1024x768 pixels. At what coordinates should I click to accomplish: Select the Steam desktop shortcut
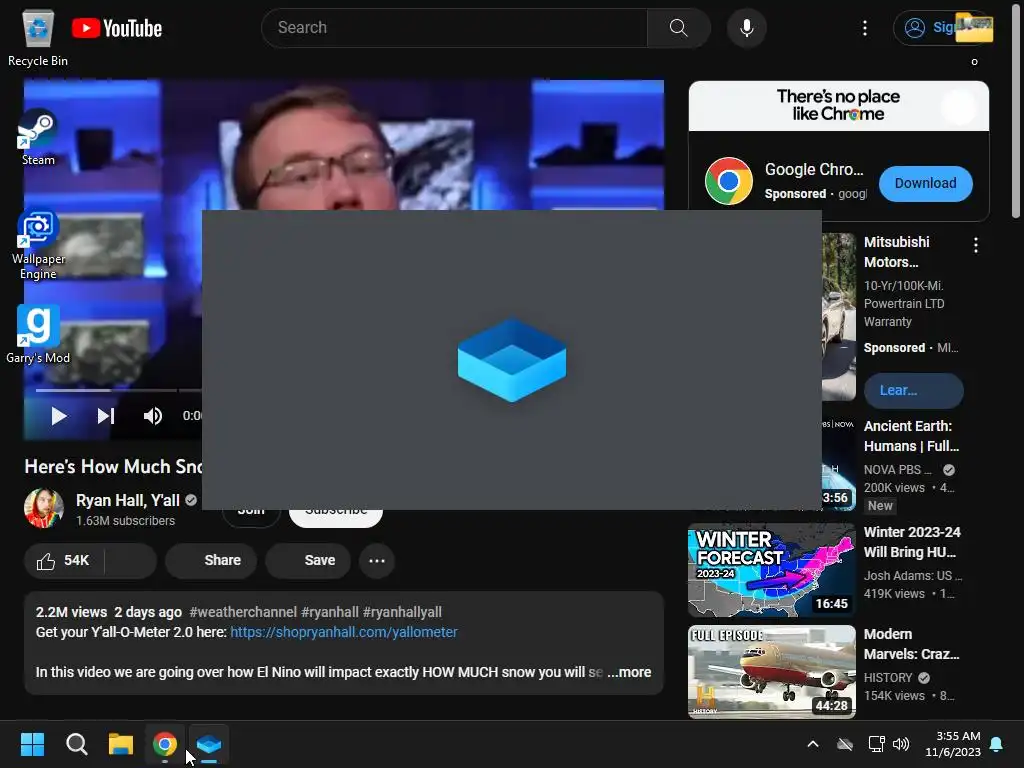38,138
